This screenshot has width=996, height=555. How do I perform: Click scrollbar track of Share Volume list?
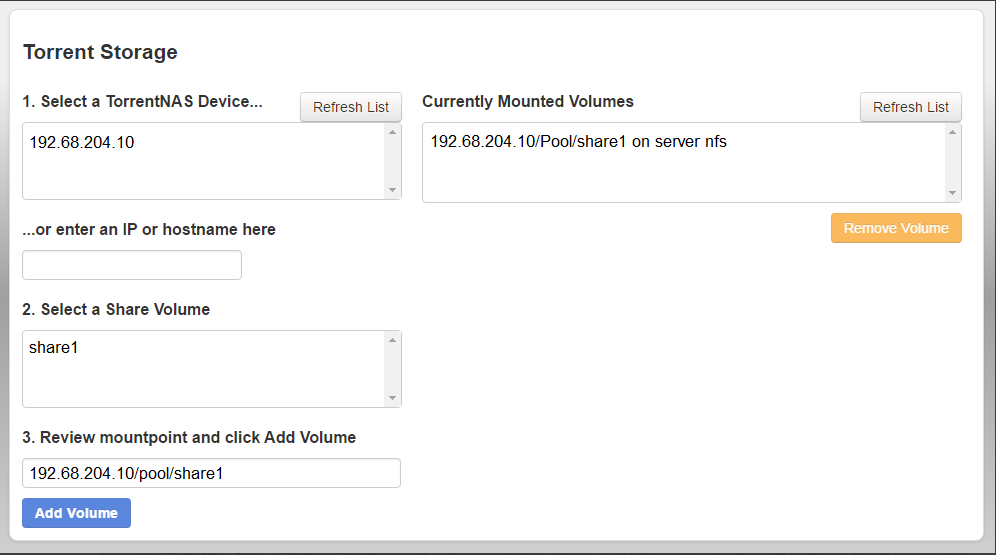(x=392, y=369)
